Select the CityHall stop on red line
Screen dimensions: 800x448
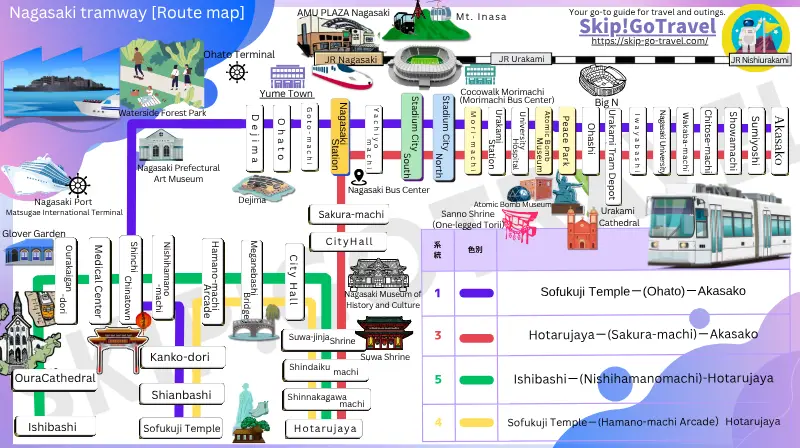click(x=349, y=241)
